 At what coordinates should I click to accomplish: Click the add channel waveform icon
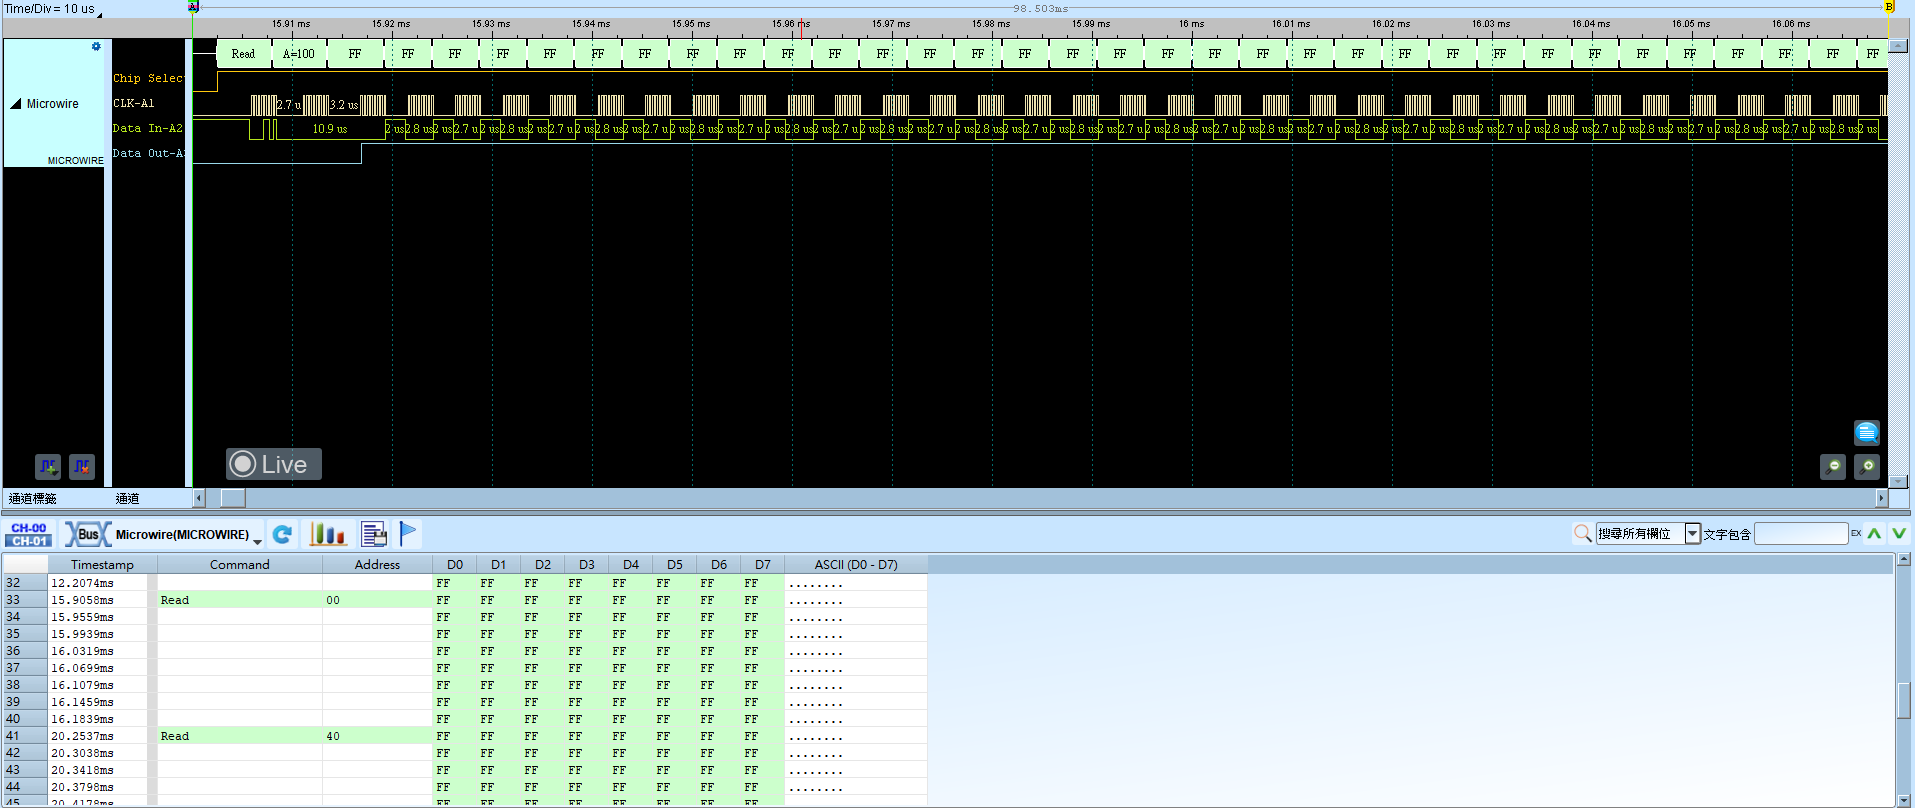[x=48, y=466]
